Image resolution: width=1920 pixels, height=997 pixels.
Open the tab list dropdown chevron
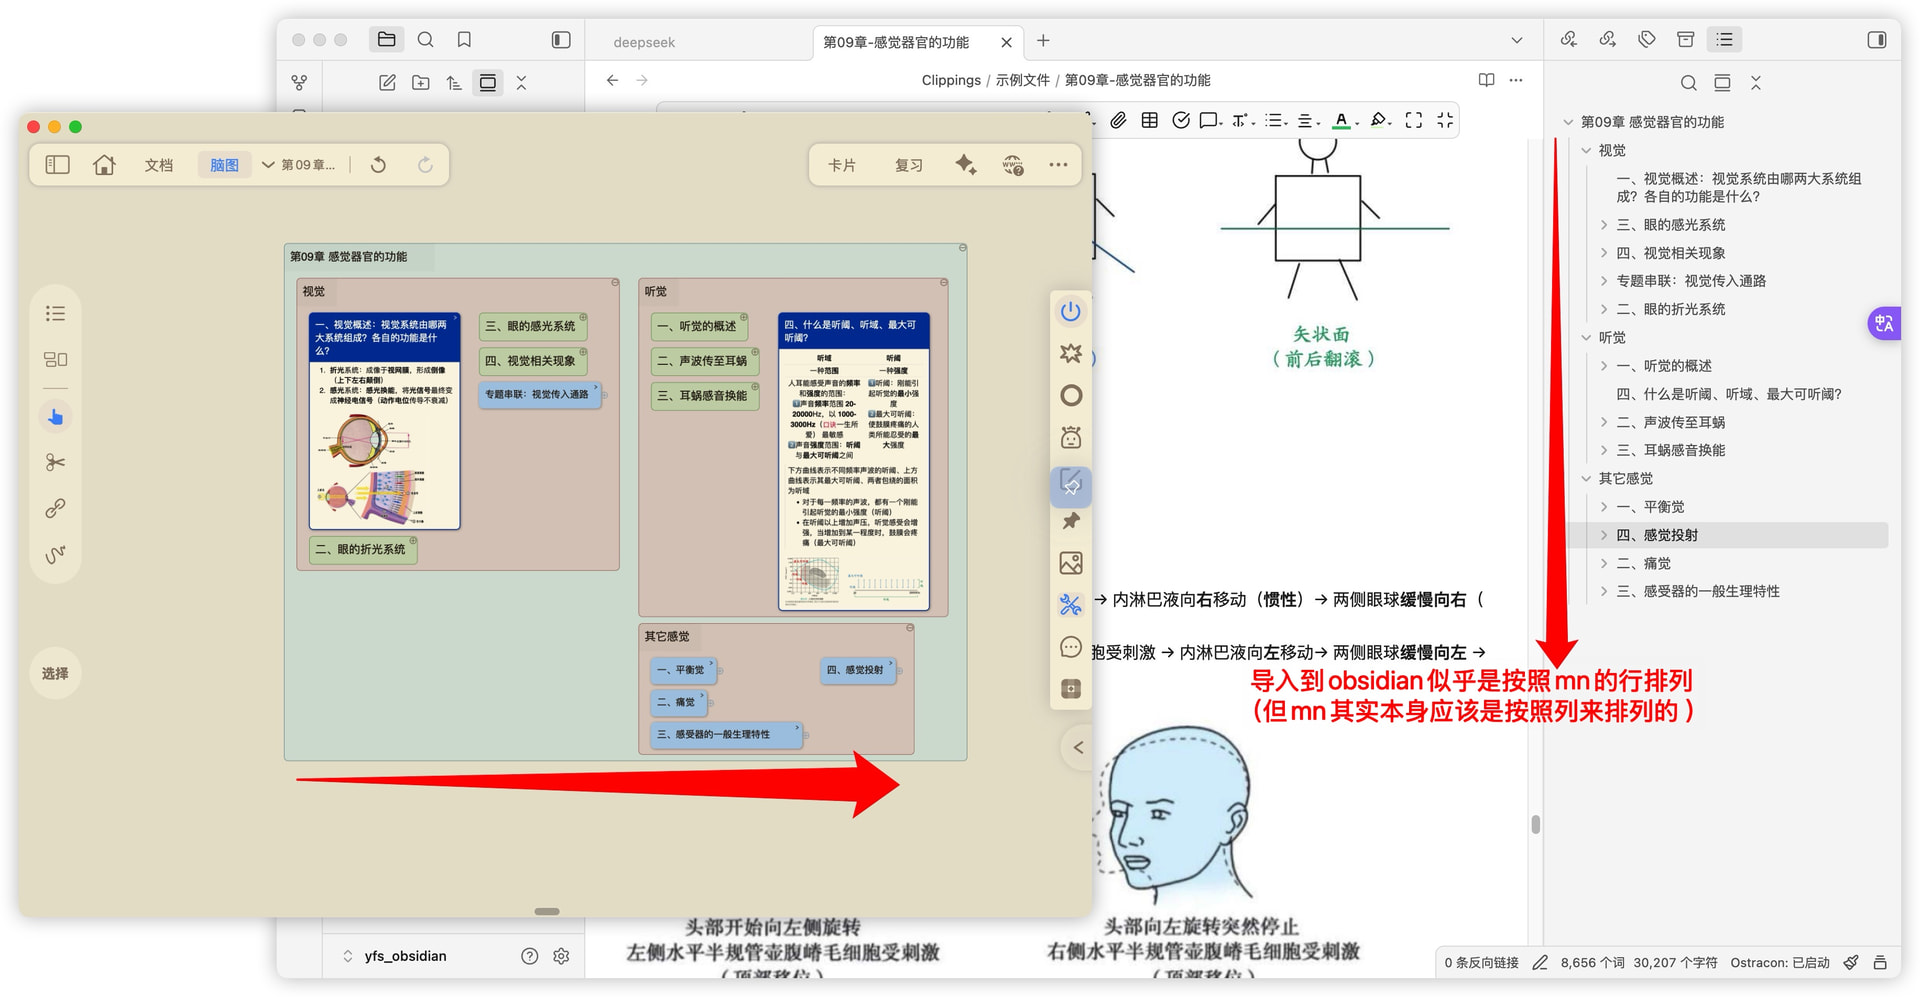[x=1516, y=41]
